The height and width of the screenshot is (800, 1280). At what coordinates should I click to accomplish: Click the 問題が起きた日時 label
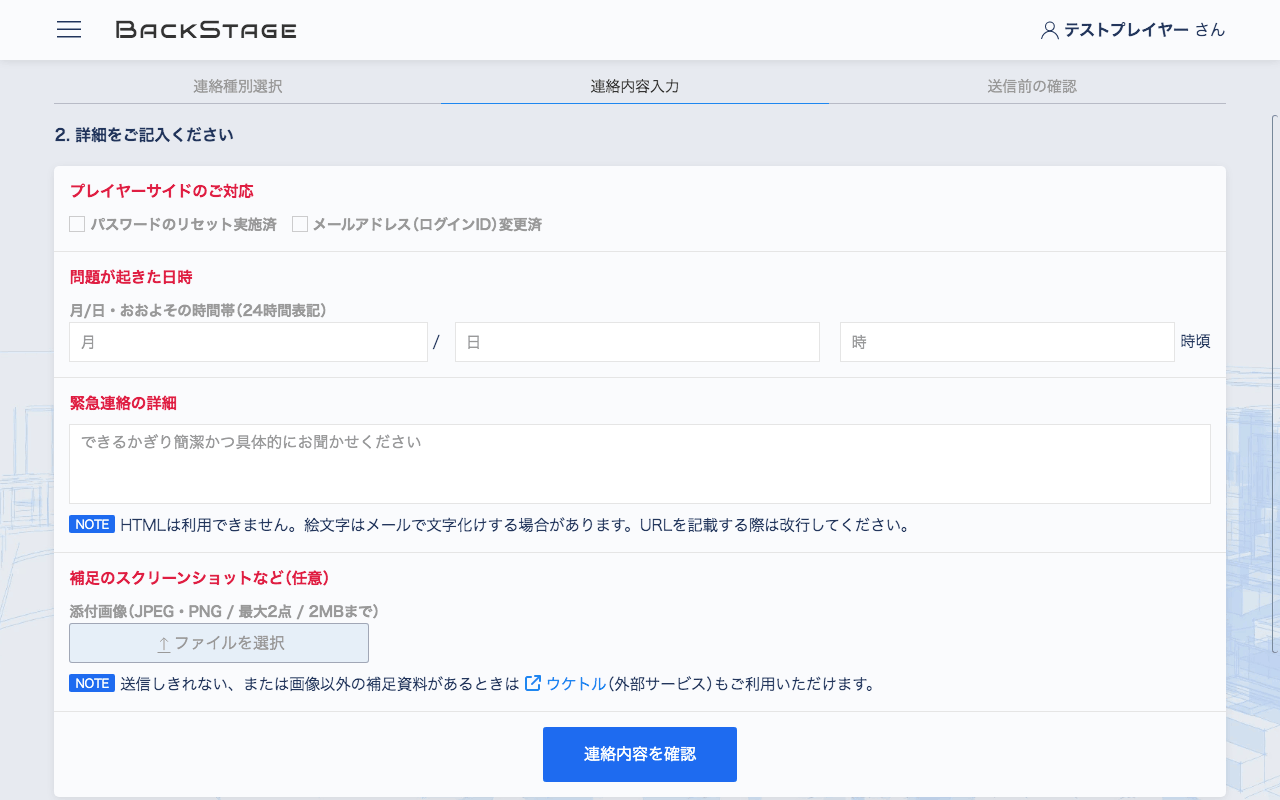[x=131, y=277]
